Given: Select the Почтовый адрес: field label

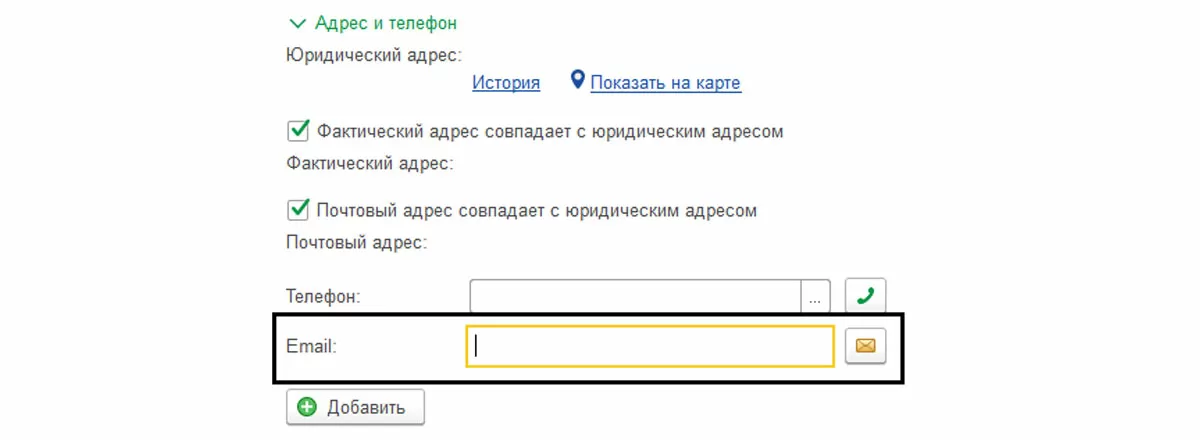Looking at the screenshot, I should (357, 241).
